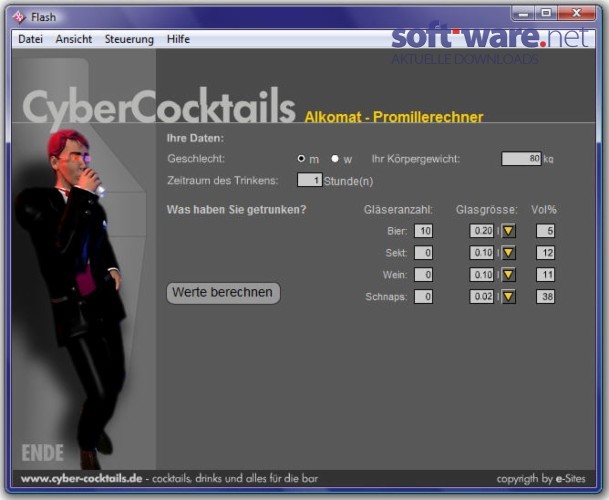Click the Zeitraum des Trinkens hours field
Image resolution: width=609 pixels, height=500 pixels.
point(310,180)
